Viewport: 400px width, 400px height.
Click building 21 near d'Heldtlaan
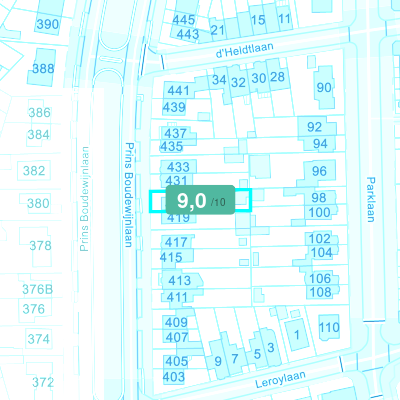218,30
